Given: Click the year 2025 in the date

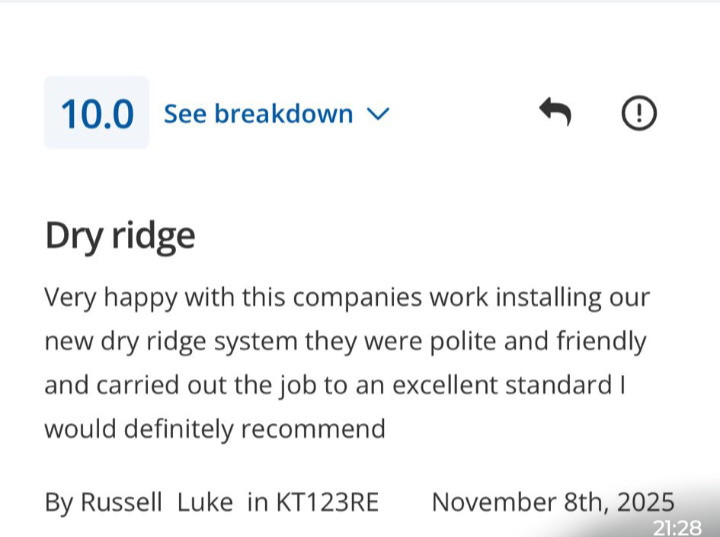Looking at the screenshot, I should [646, 502].
